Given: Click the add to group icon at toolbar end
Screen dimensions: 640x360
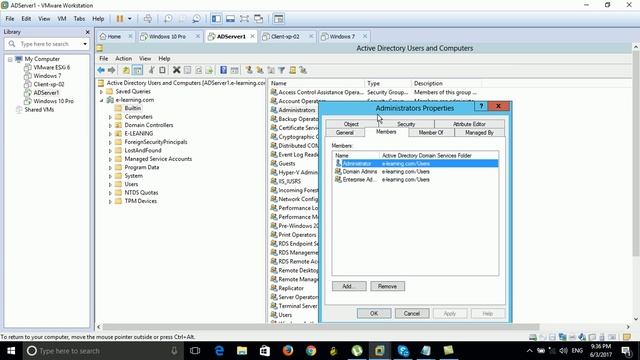Looking at the screenshot, I should [303, 70].
